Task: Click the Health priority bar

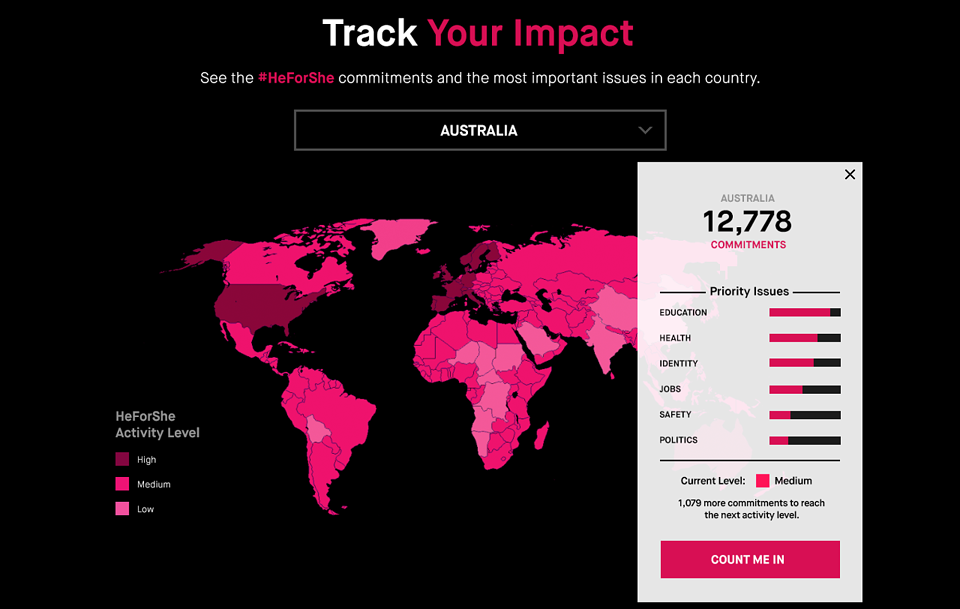Action: tap(805, 338)
